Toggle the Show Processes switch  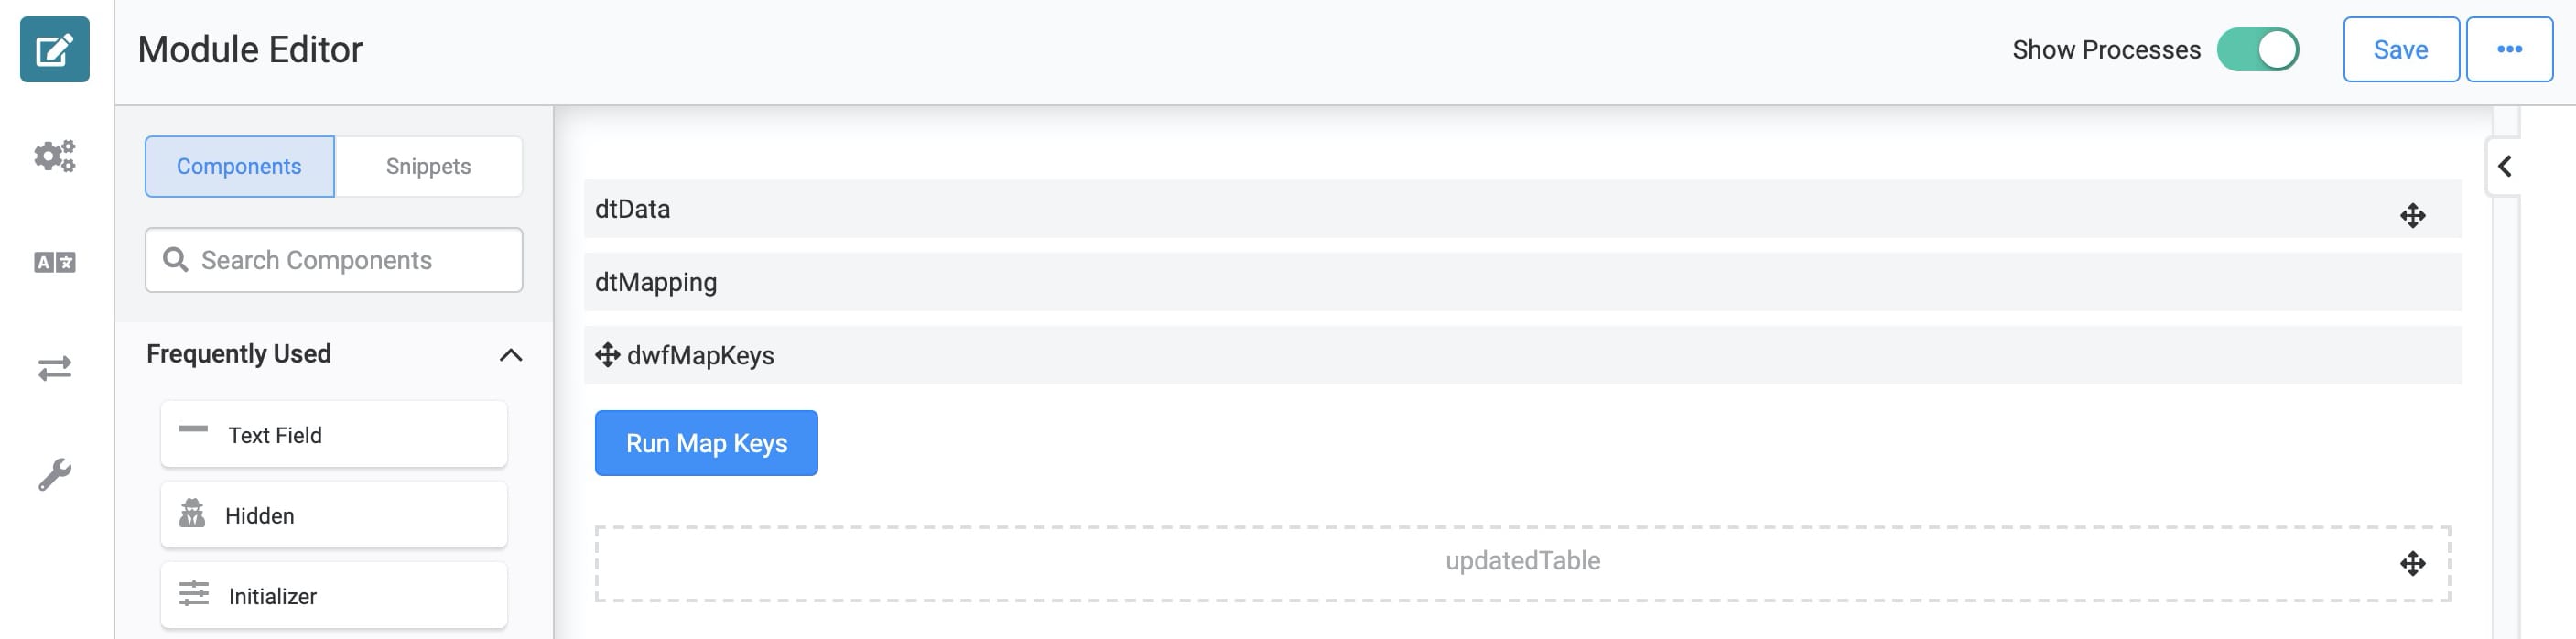pos(2257,49)
